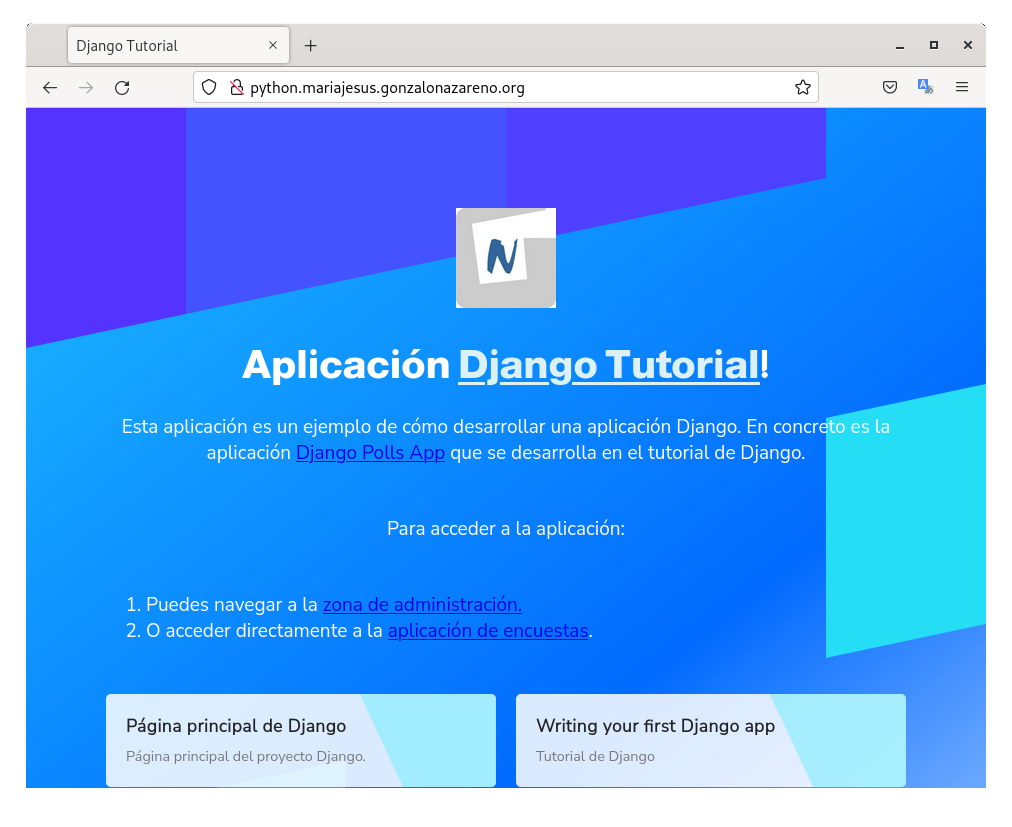Bookmark this page with star icon
The height and width of the screenshot is (827, 1012).
tap(802, 88)
